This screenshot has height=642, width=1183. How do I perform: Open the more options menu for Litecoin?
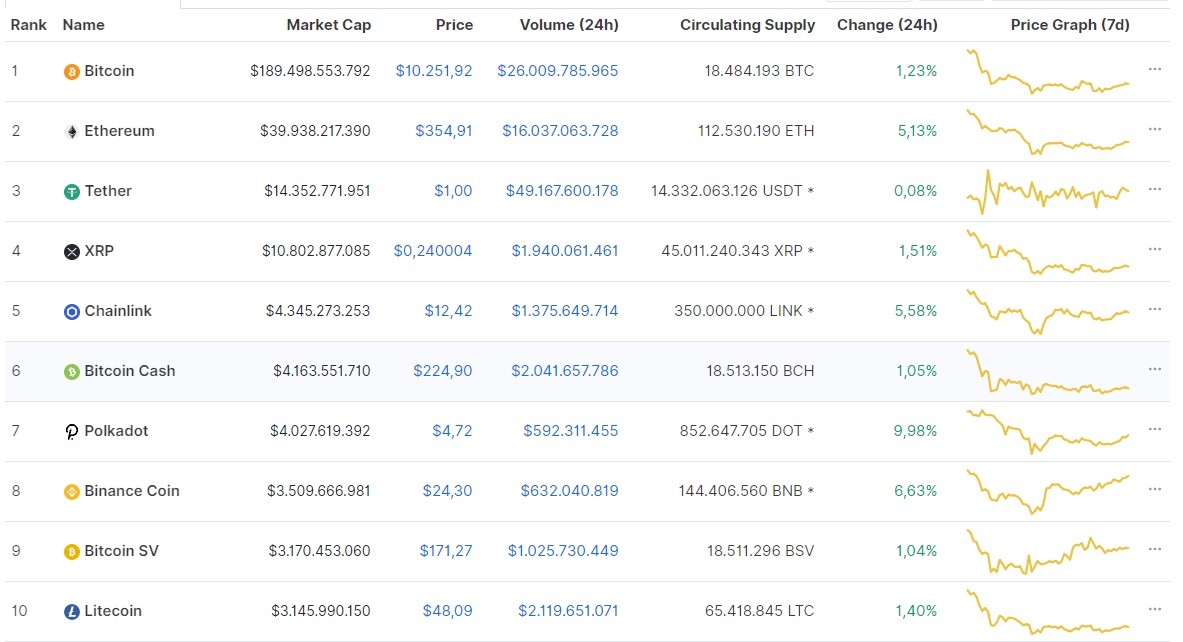click(x=1155, y=611)
